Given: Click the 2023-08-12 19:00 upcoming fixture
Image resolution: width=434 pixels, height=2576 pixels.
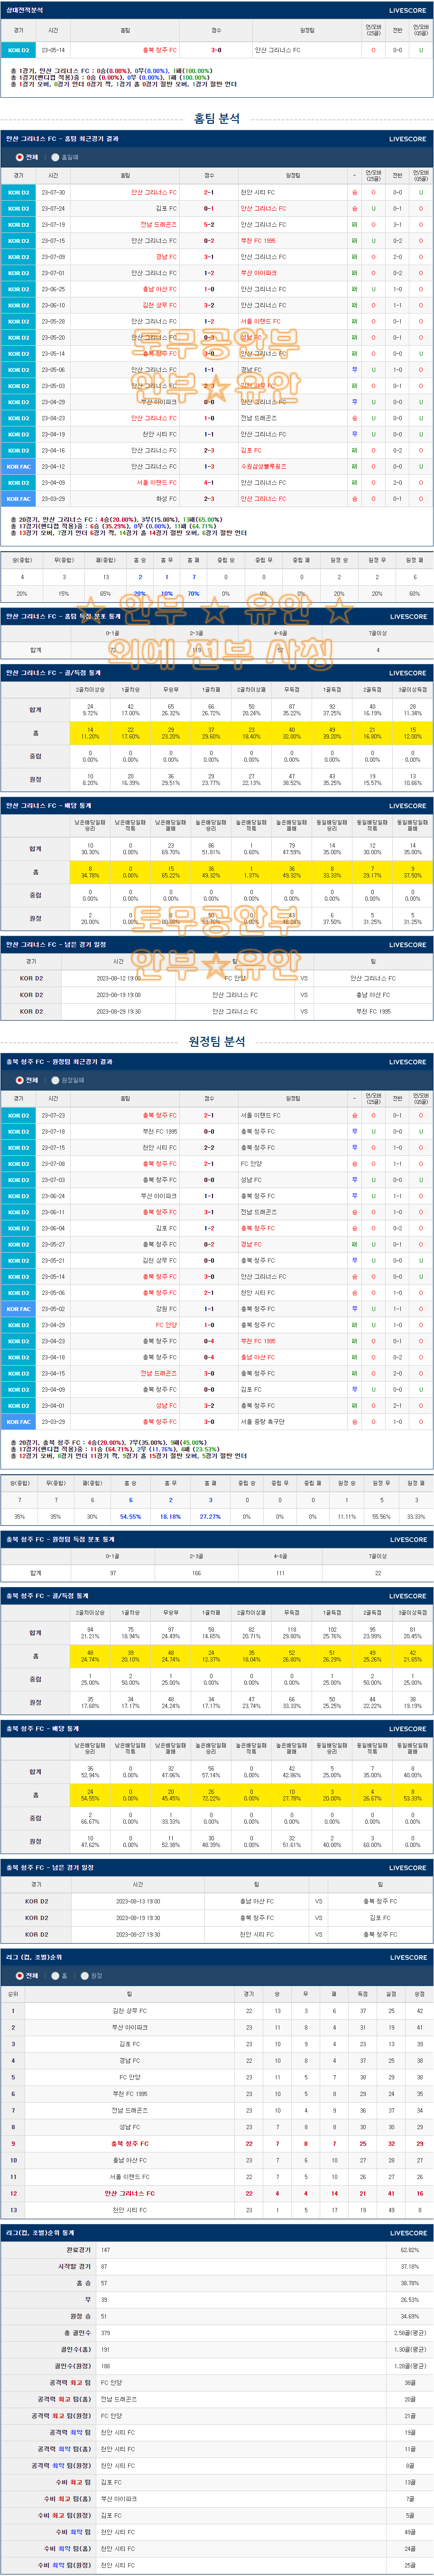Looking at the screenshot, I should tap(118, 978).
